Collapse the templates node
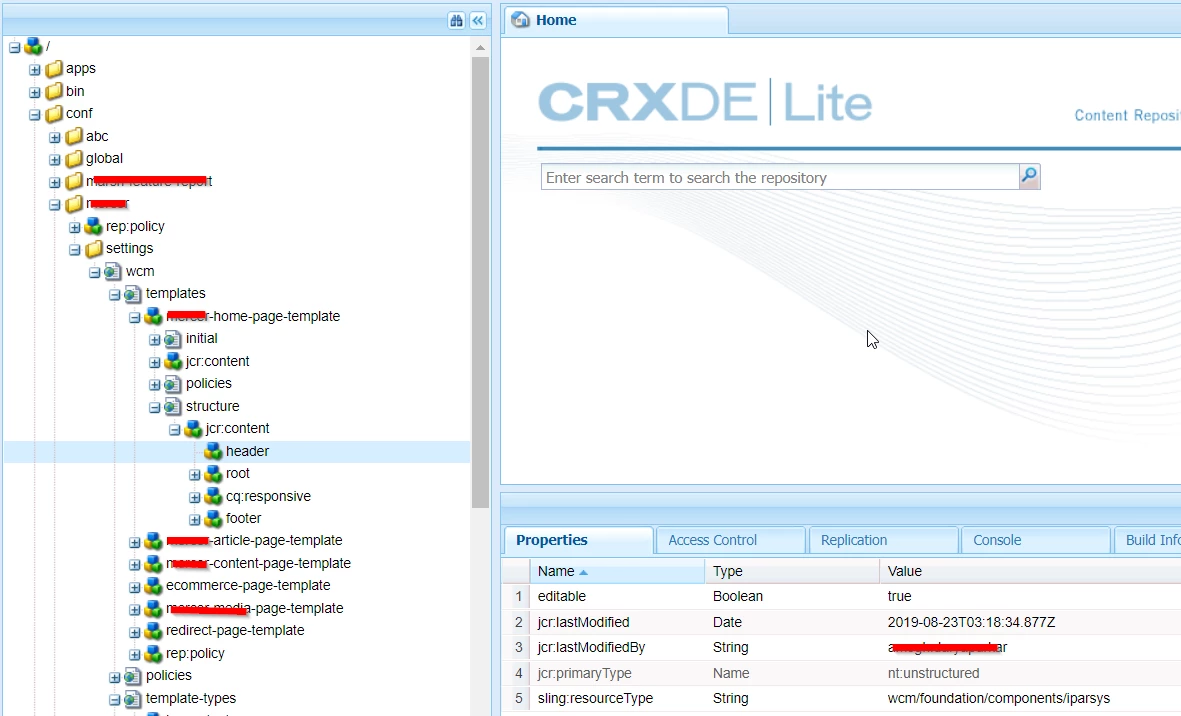This screenshot has width=1181, height=716. [x=114, y=294]
